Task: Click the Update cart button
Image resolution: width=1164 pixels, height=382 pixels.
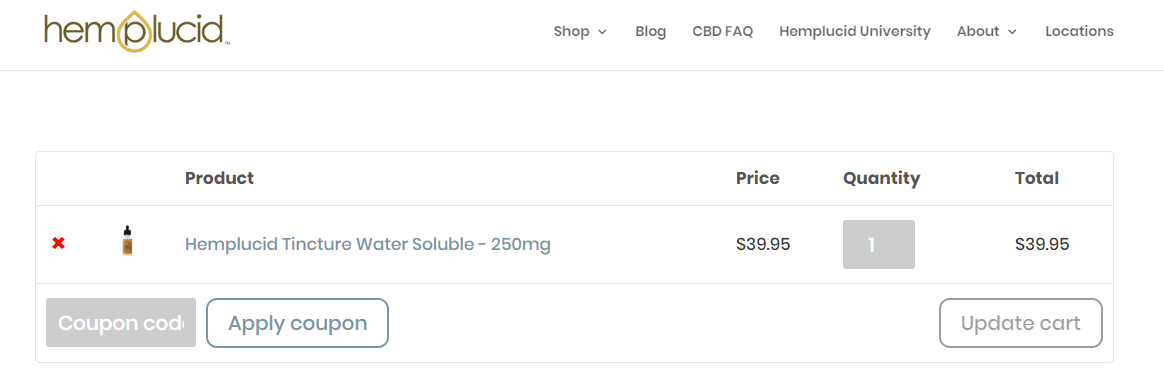Action: [1021, 323]
